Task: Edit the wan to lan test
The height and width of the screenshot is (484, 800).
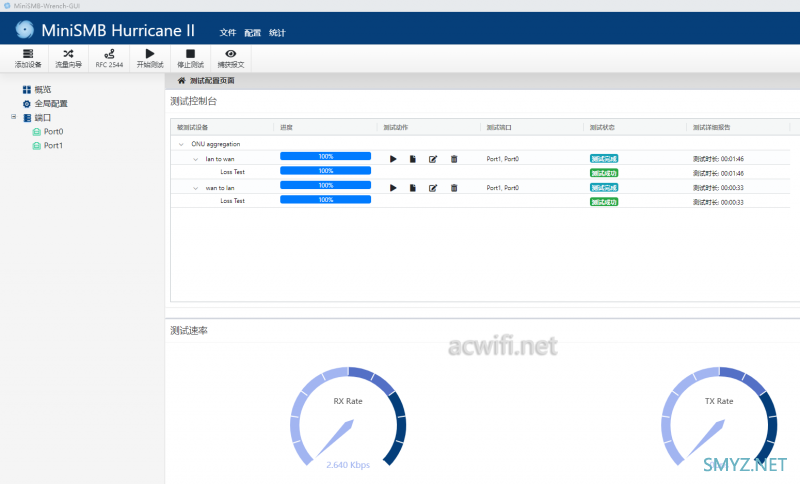Action: (x=433, y=188)
